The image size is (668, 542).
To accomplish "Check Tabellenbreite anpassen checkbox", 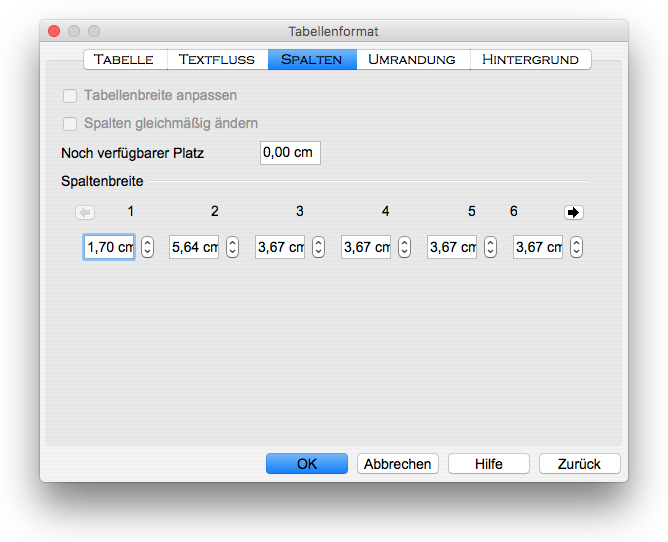I will (70, 95).
